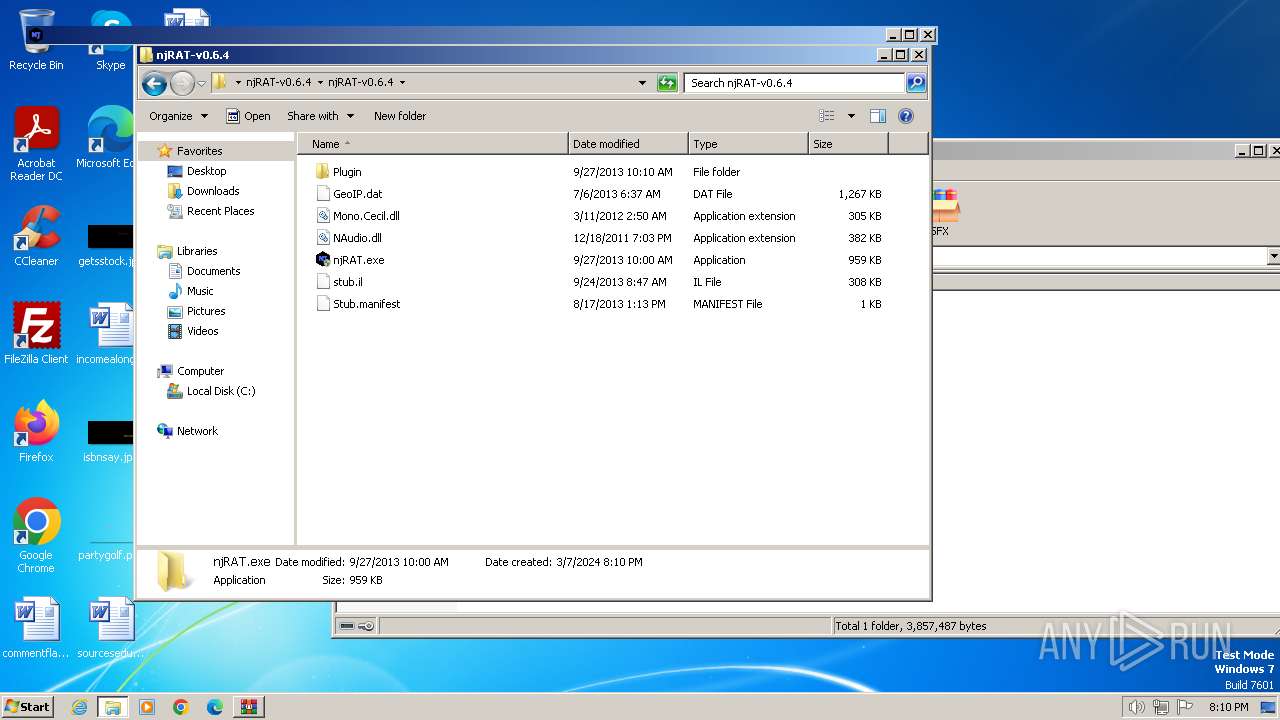Open recent pages dropdown next to navigation arrows
1280x720 pixels.
click(x=201, y=83)
